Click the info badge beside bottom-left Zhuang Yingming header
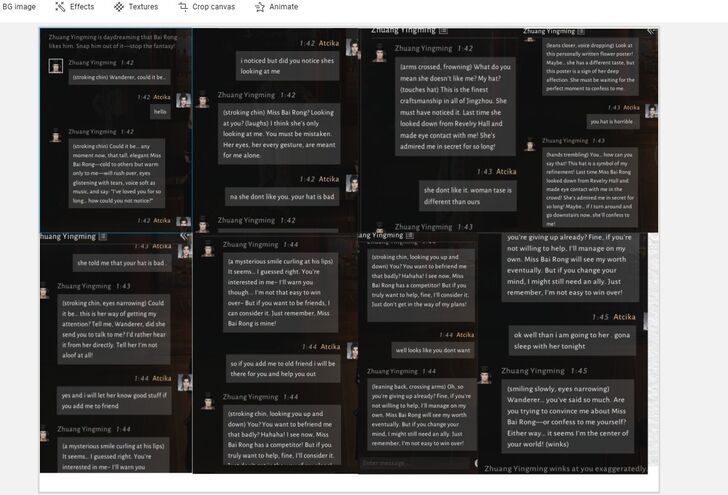The height and width of the screenshot is (495, 728). 103,237
